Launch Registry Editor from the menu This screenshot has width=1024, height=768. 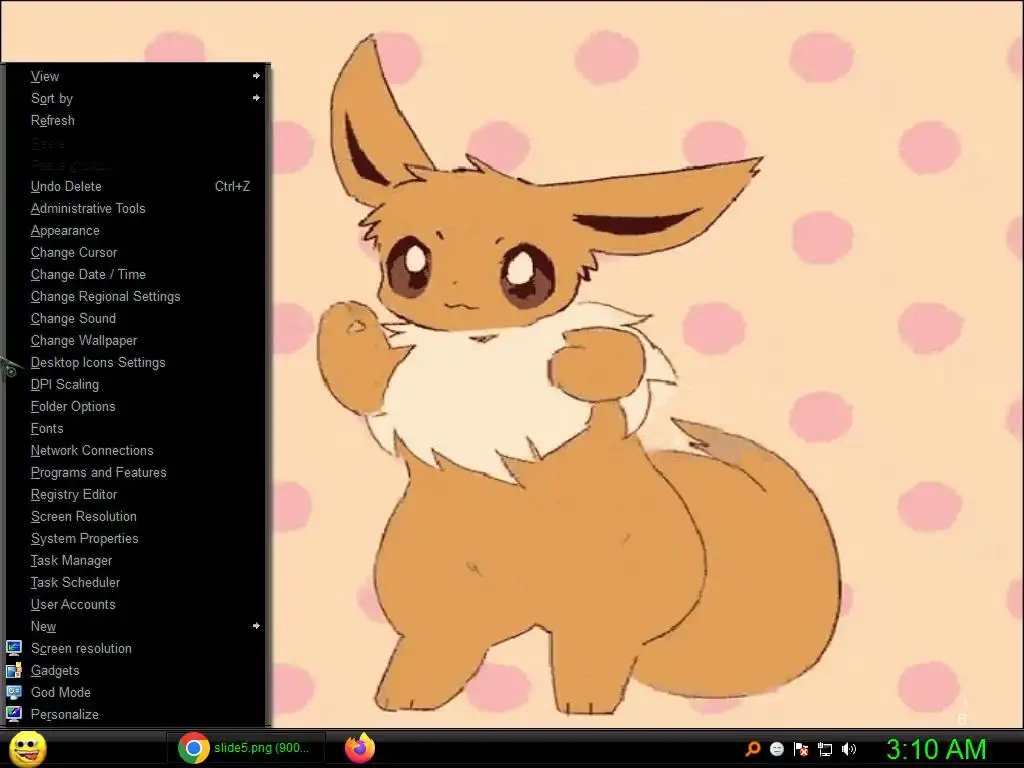(136, 494)
